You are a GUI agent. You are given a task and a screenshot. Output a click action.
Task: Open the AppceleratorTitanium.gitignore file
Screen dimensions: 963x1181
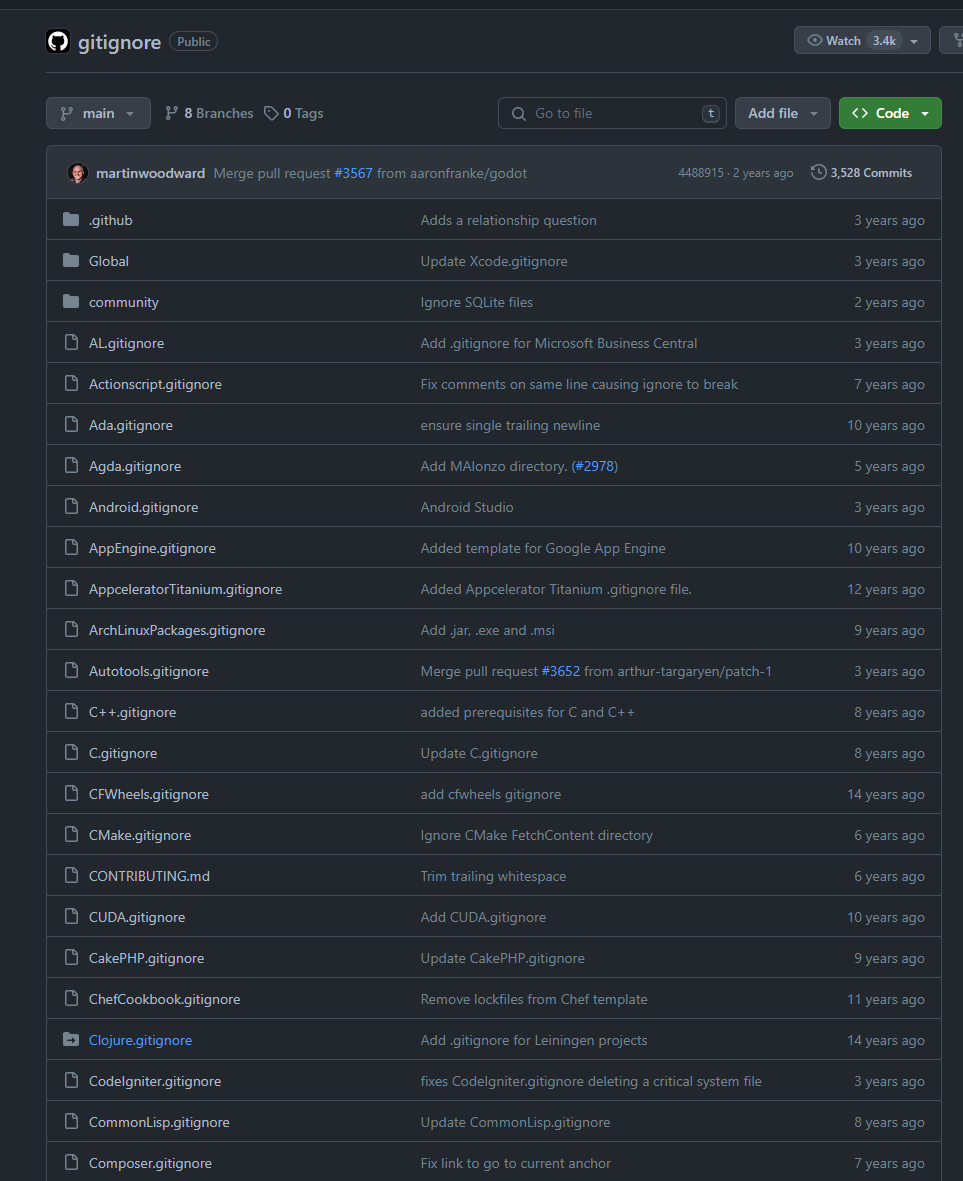coord(185,589)
